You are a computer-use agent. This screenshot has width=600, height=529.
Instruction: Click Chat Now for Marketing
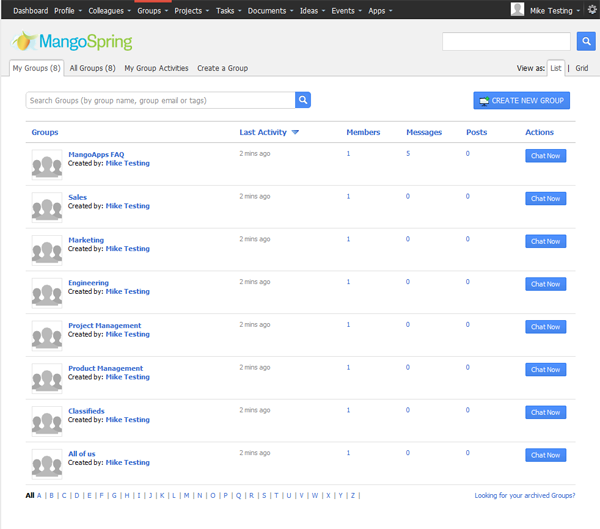pos(545,242)
